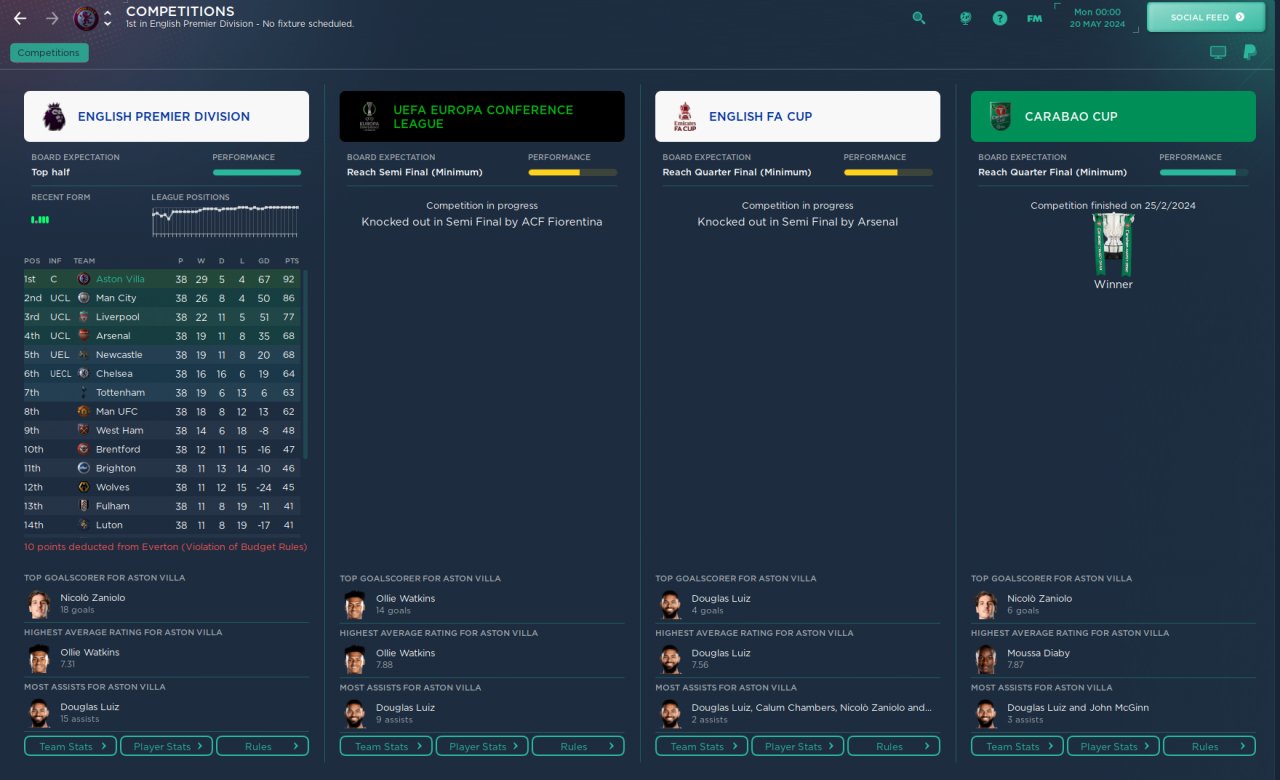This screenshot has height=780, width=1280.
Task: Open Player Stats for English Premier Division
Action: pyautogui.click(x=167, y=746)
